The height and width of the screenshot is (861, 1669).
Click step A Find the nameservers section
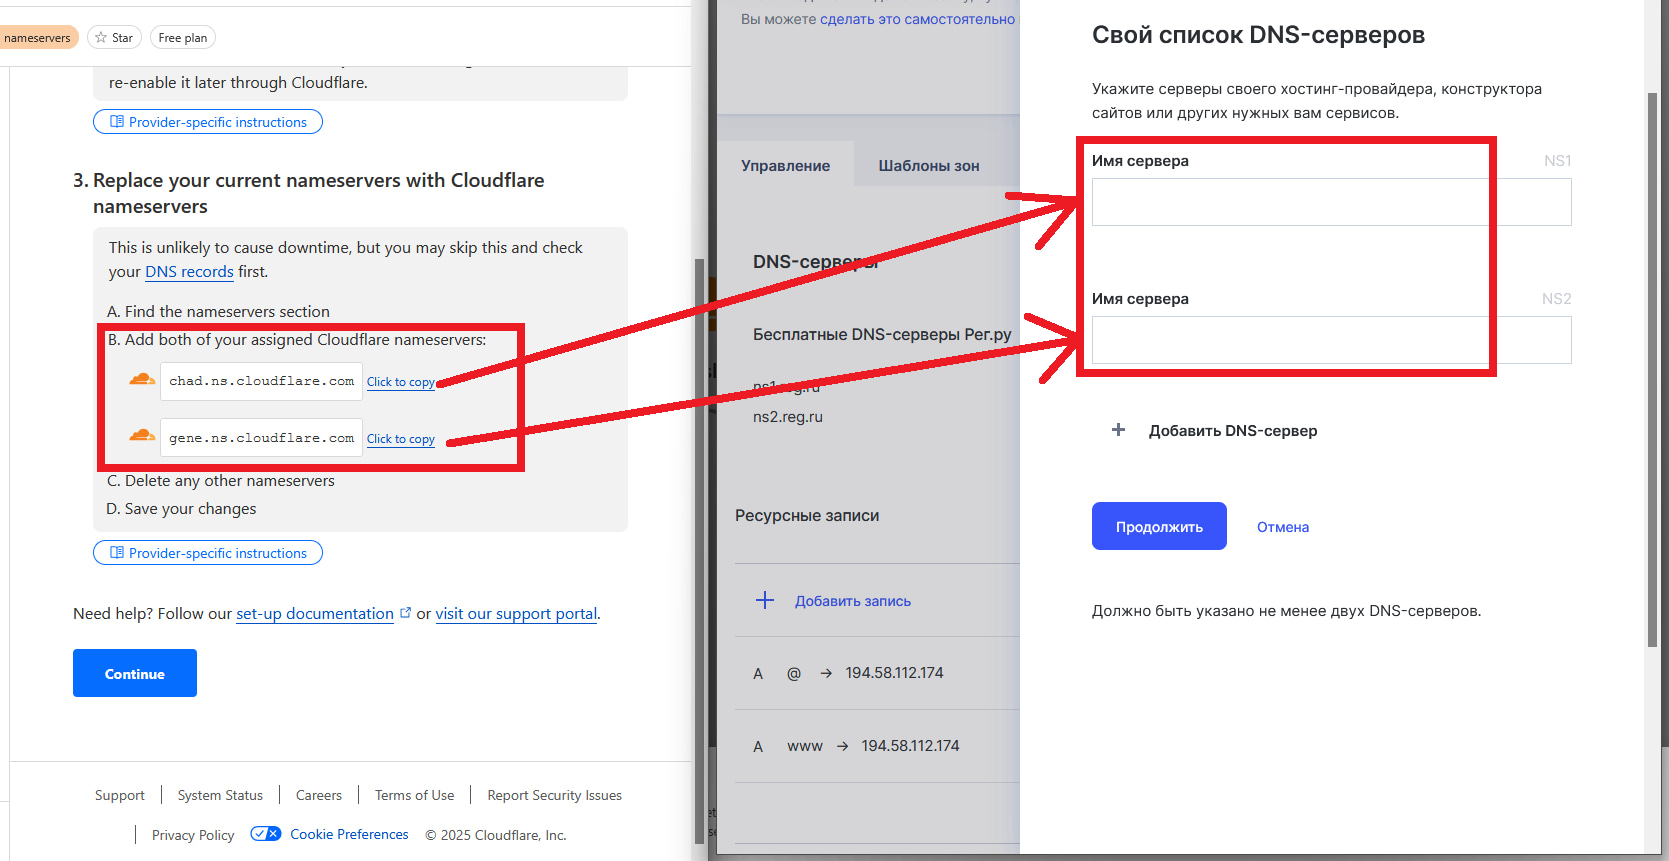tap(218, 312)
